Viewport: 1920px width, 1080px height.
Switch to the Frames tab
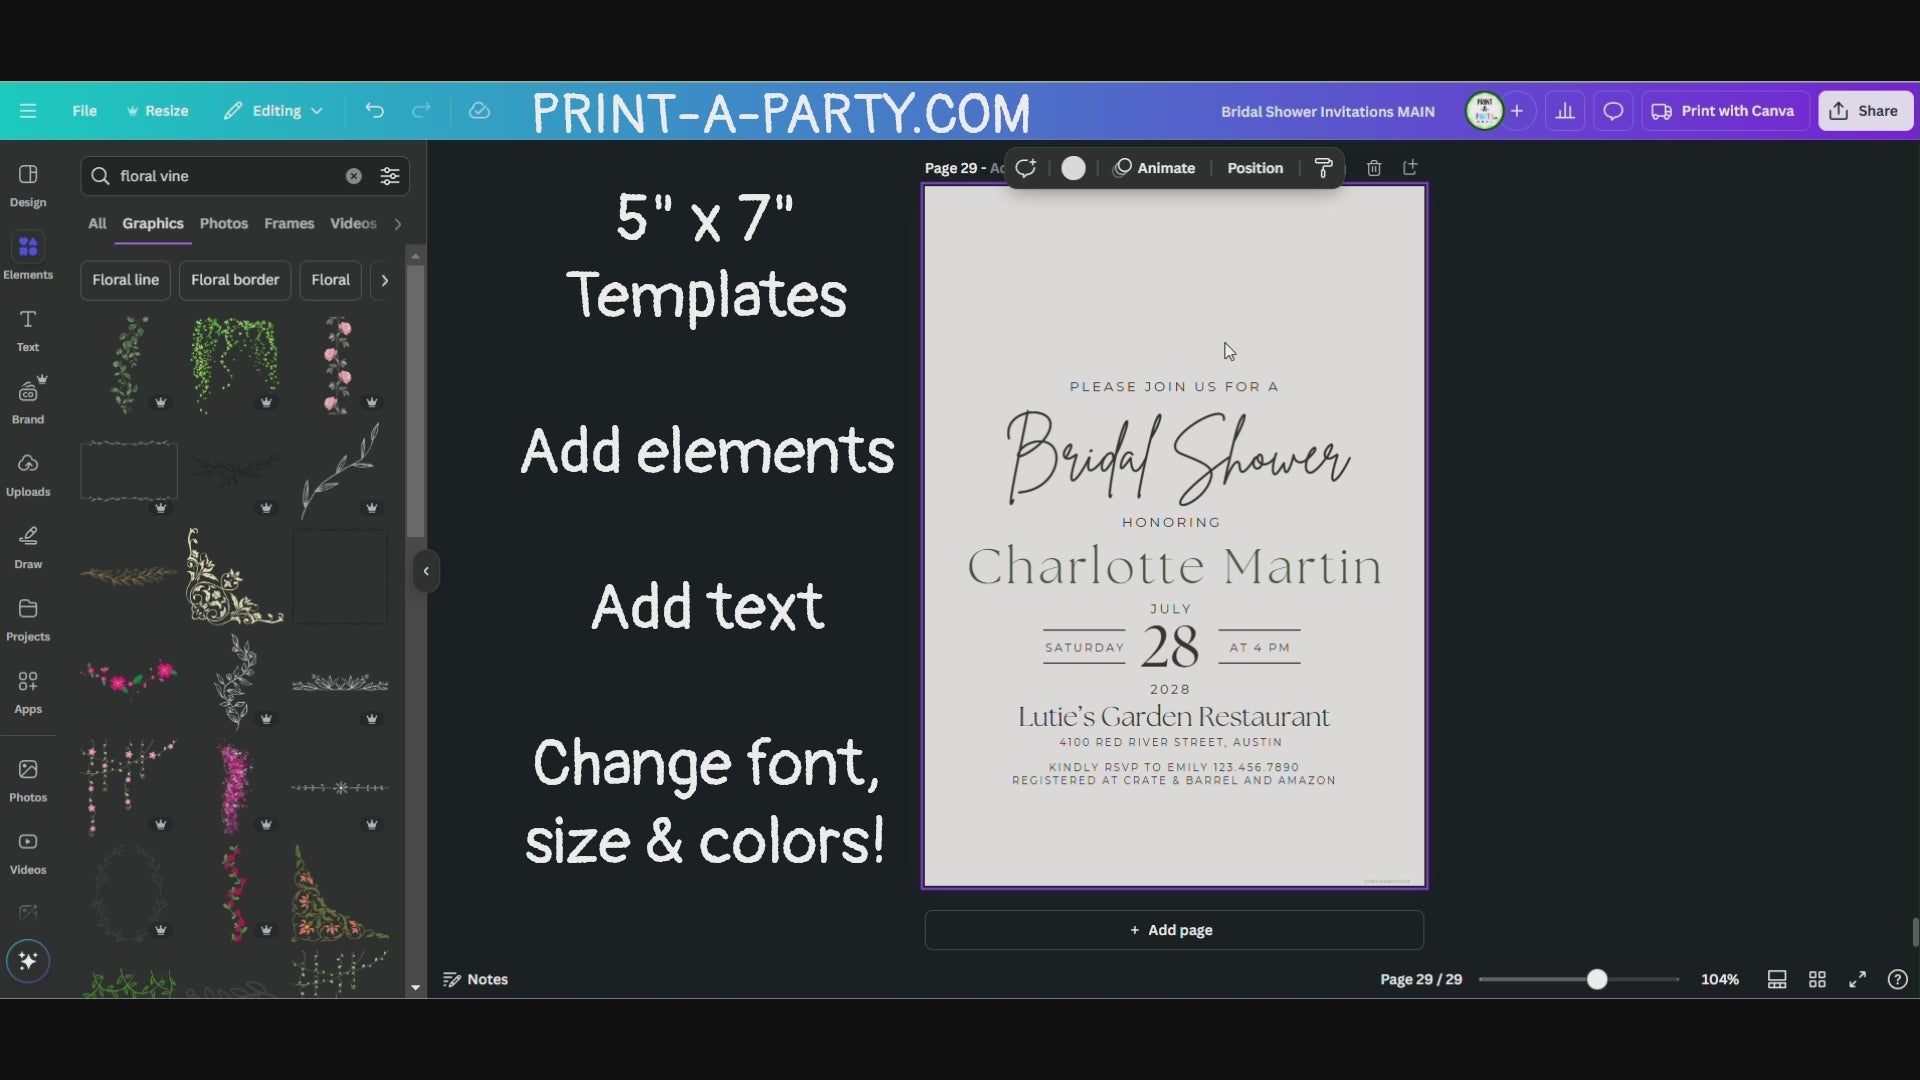point(289,224)
